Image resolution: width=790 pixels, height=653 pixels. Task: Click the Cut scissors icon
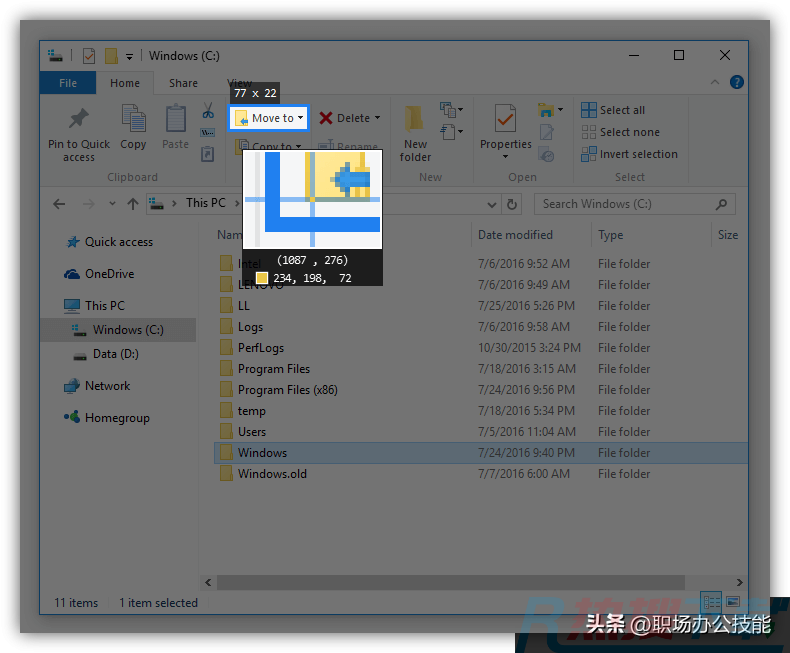pyautogui.click(x=208, y=110)
